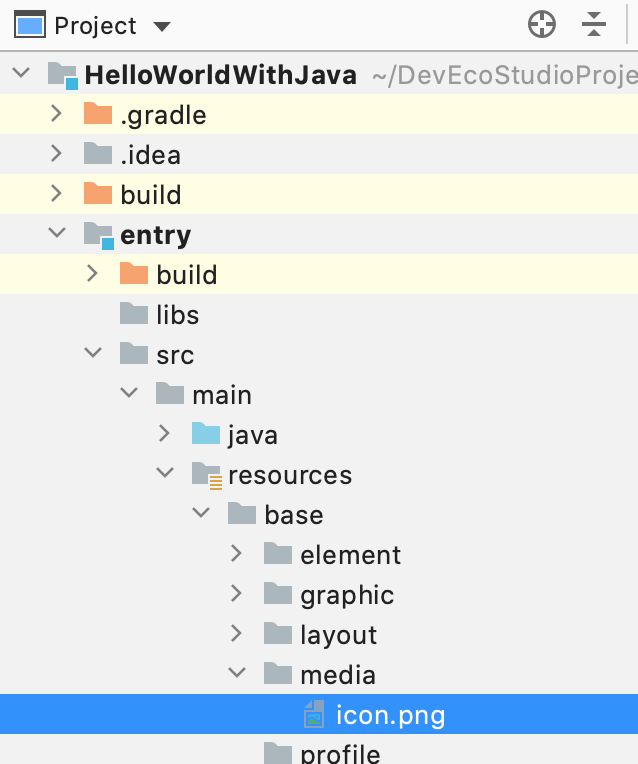Collapse the src folder chevron
This screenshot has height=764, width=638.
tap(93, 352)
